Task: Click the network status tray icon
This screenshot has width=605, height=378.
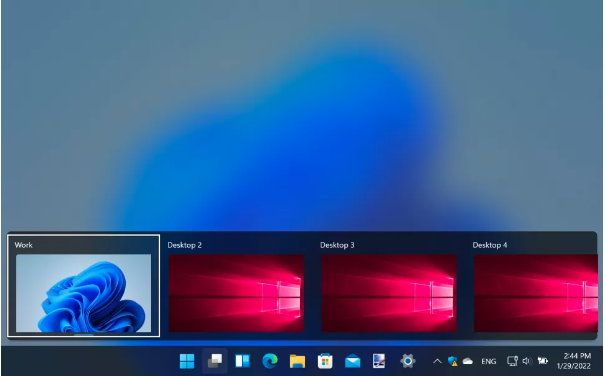Action: point(512,361)
